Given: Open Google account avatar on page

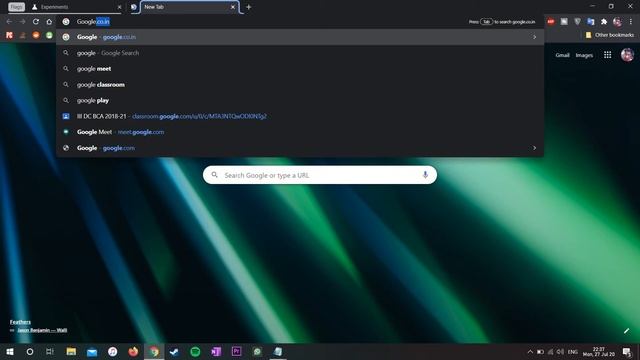Looking at the screenshot, I should (627, 55).
